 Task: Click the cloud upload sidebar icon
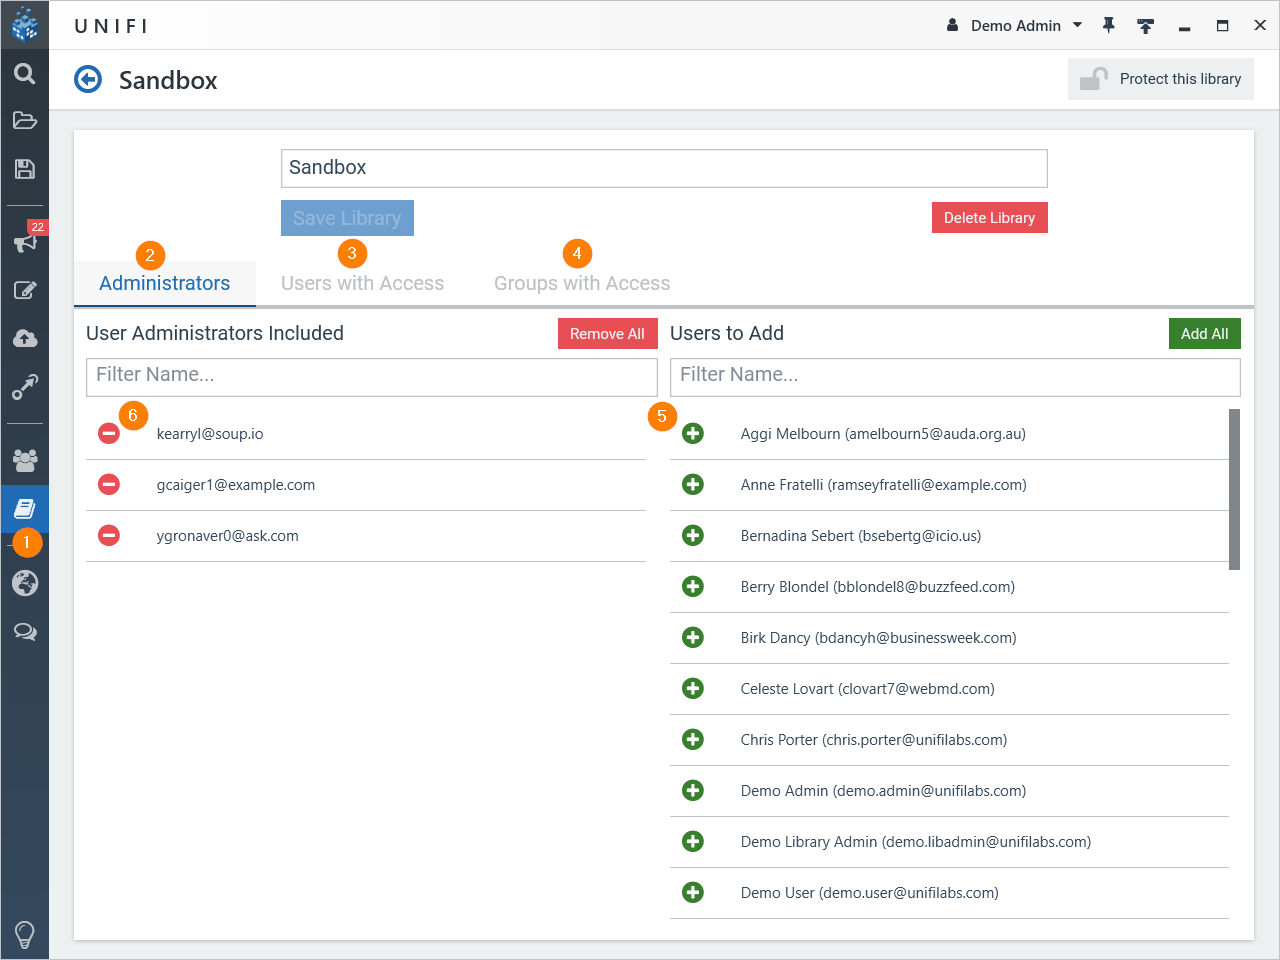pyautogui.click(x=25, y=339)
